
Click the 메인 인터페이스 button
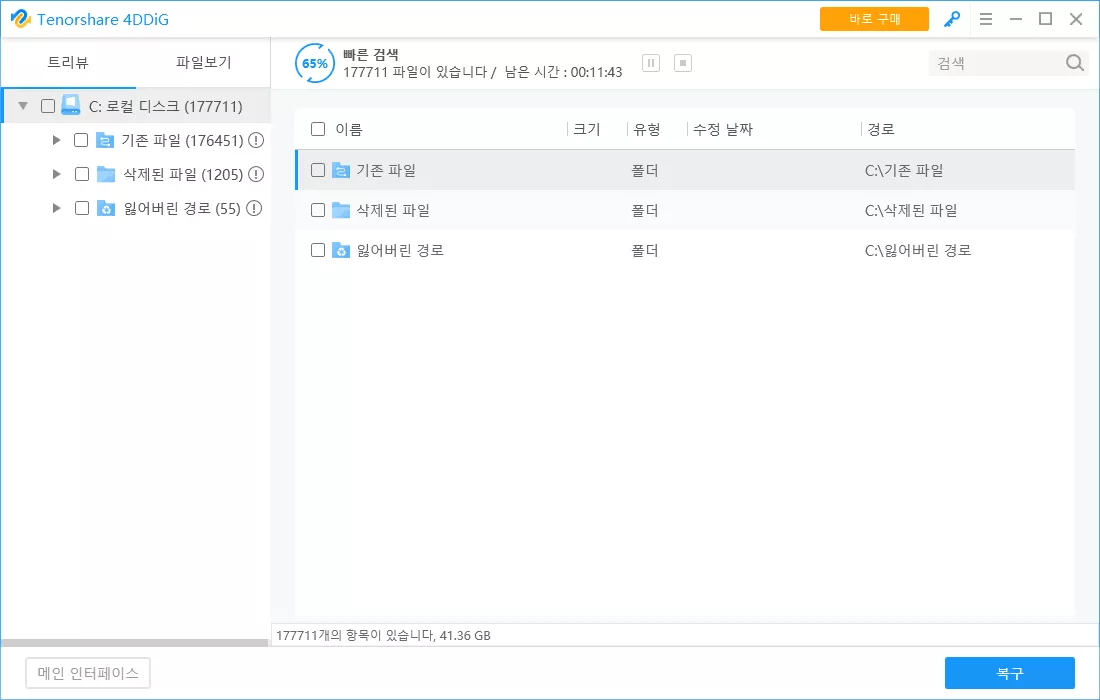88,673
